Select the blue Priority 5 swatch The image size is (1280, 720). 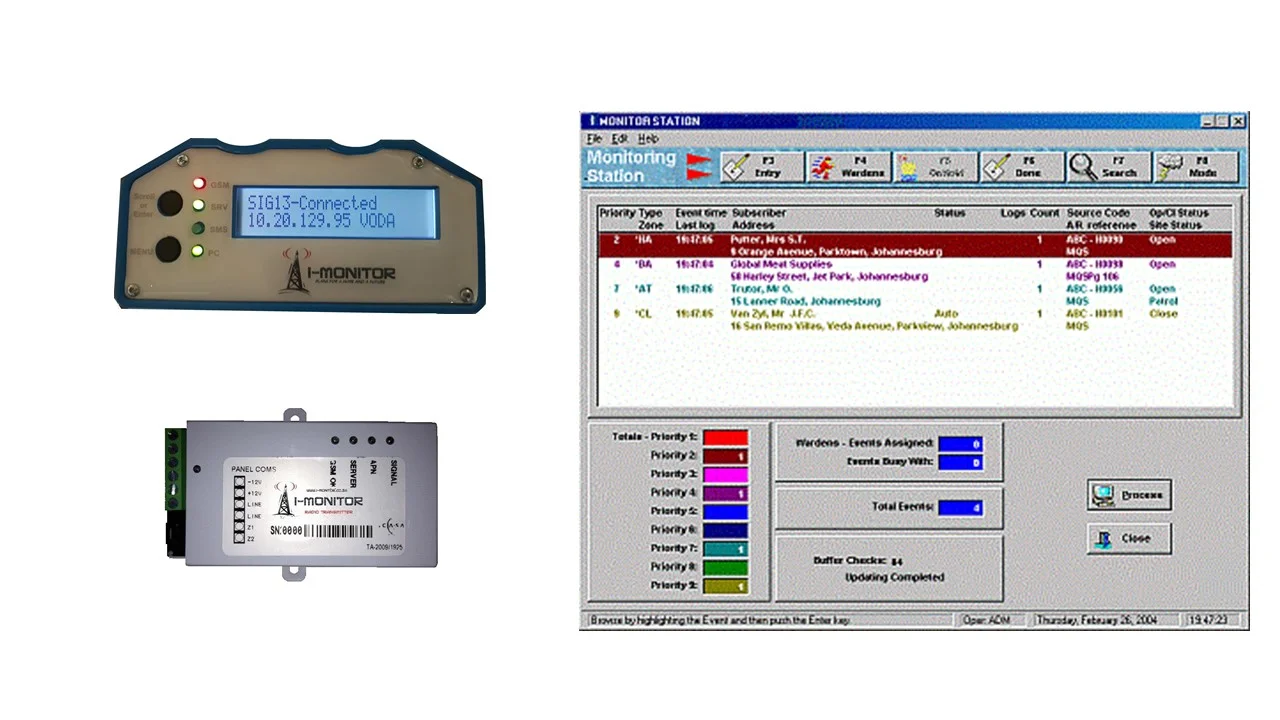[x=725, y=511]
